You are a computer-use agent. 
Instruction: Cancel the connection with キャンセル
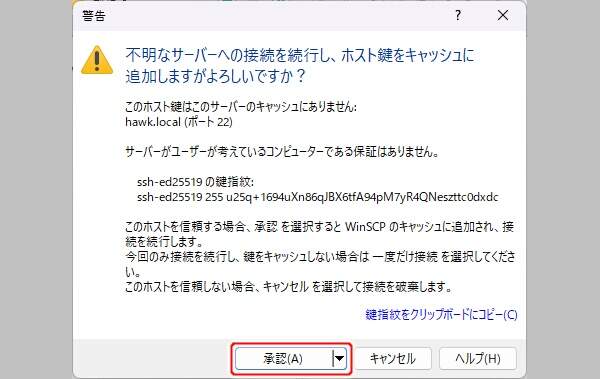tap(393, 359)
